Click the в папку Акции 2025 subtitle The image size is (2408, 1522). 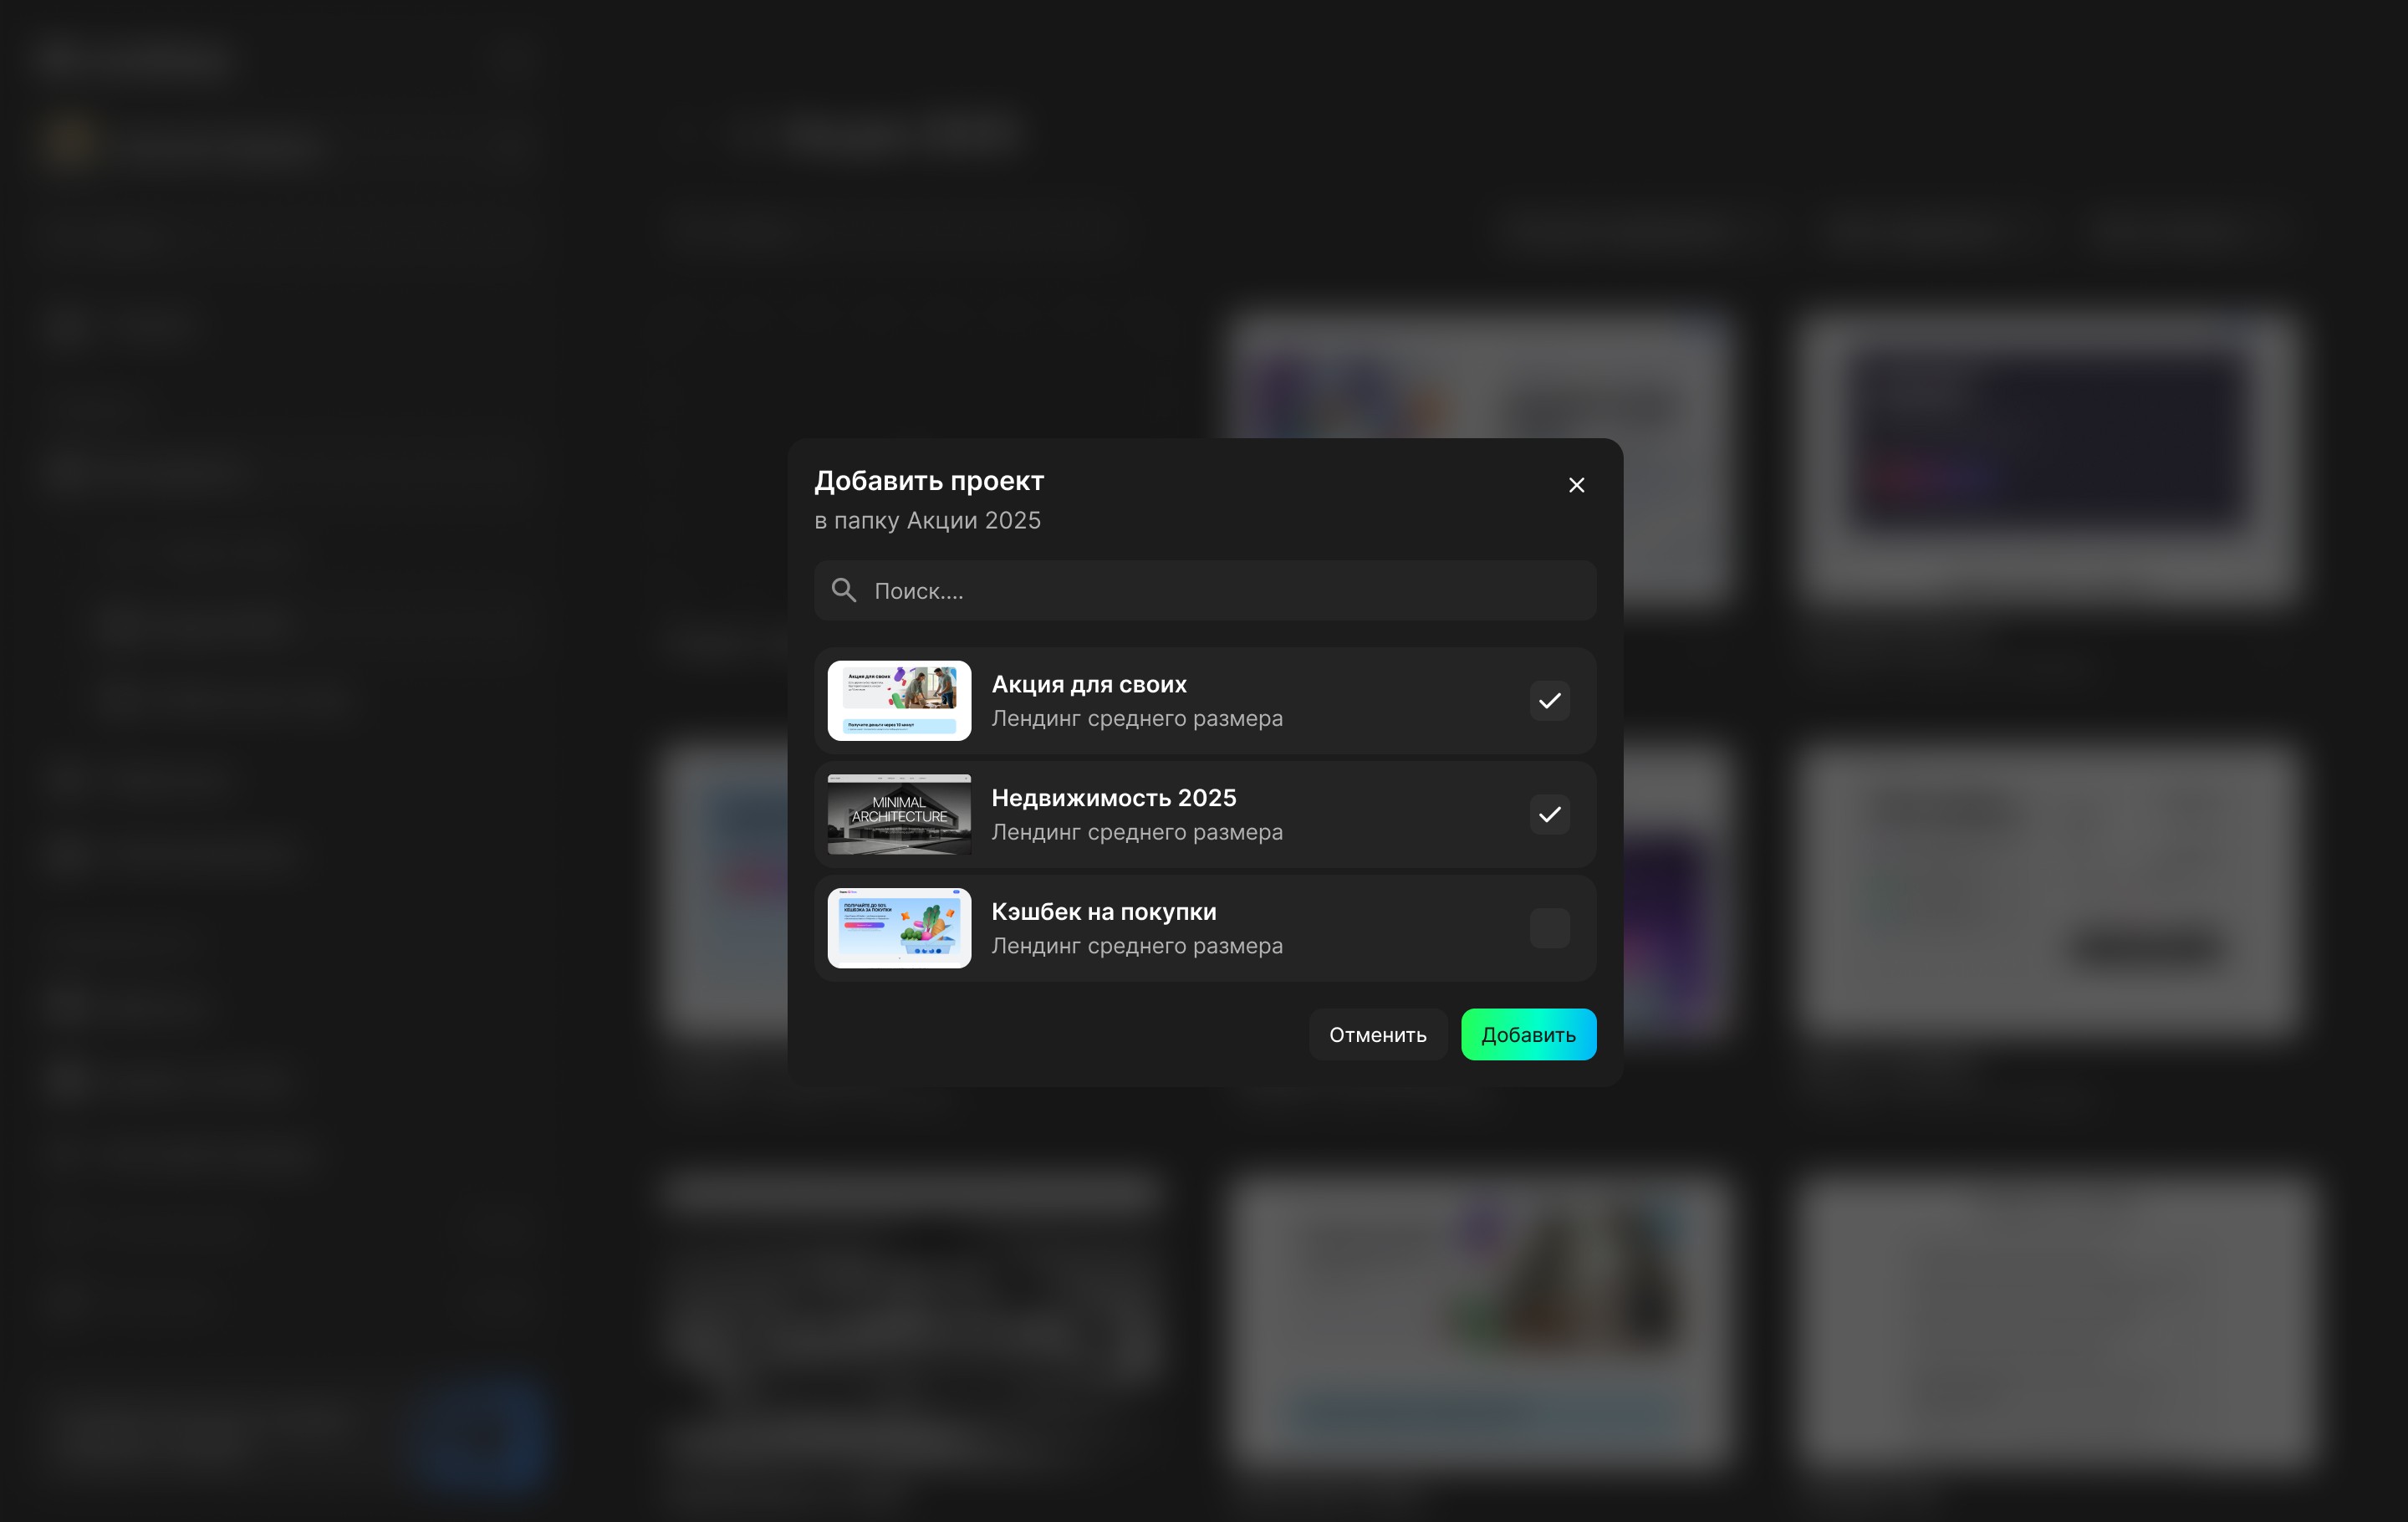(x=927, y=521)
